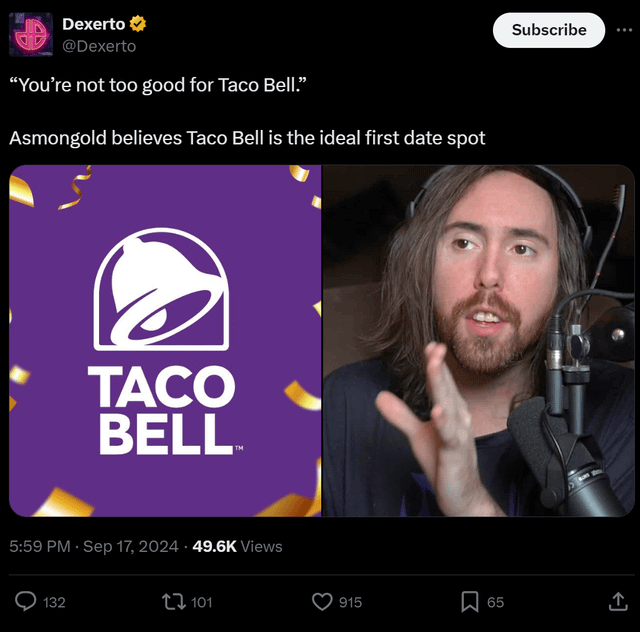
Task: Click the 915 likes count
Action: click(350, 603)
